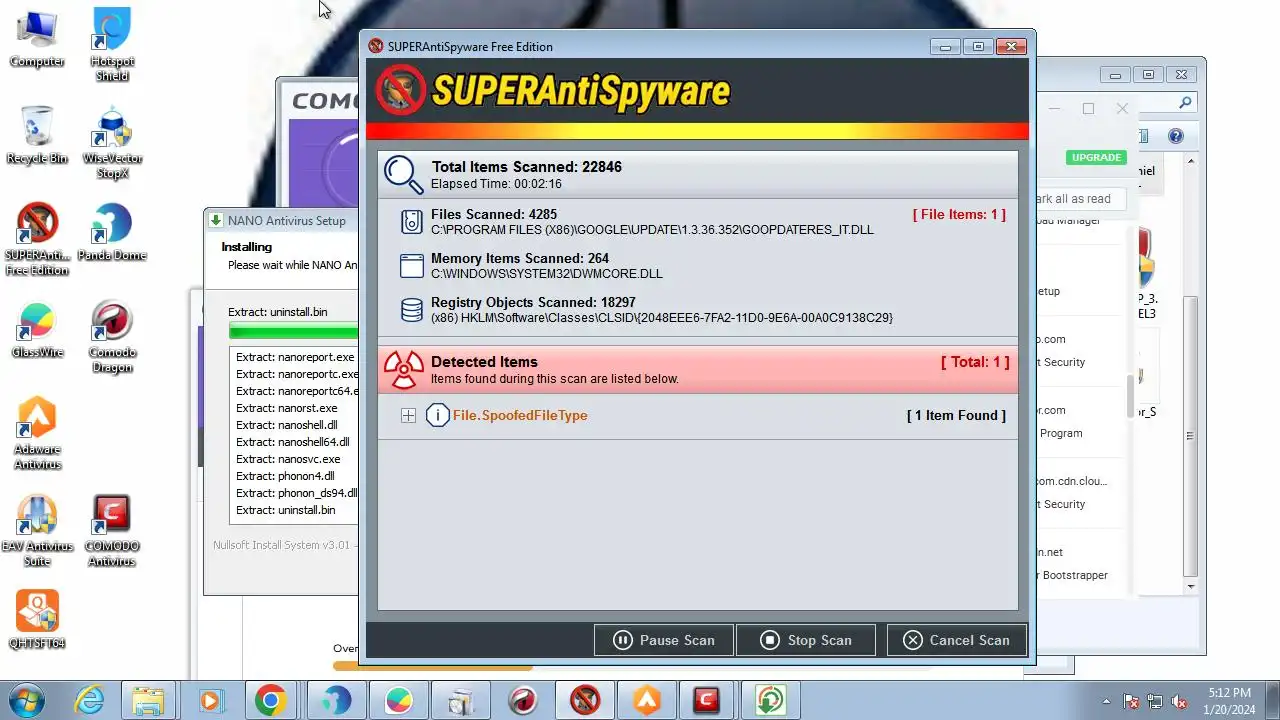
Task: Select the GlassWire desktop shortcut
Action: click(x=37, y=329)
